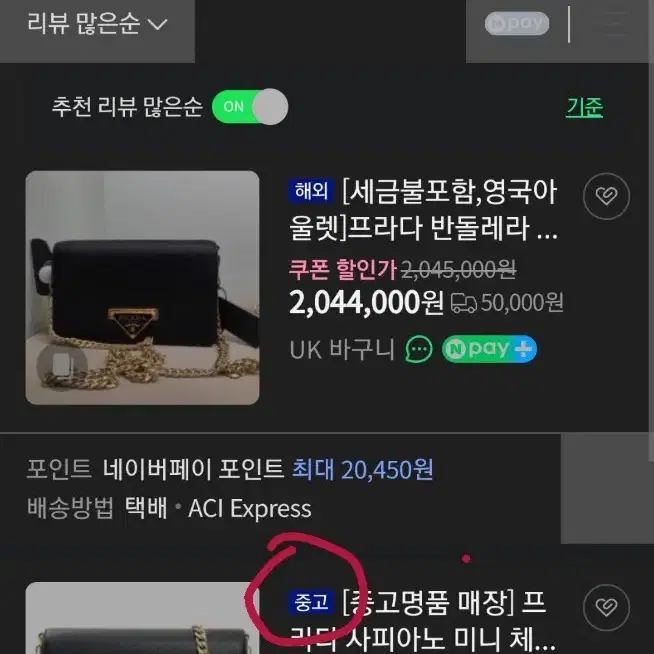This screenshot has width=654, height=654.
Task: Open the list view menu icon
Action: pyautogui.click(x=613, y=24)
